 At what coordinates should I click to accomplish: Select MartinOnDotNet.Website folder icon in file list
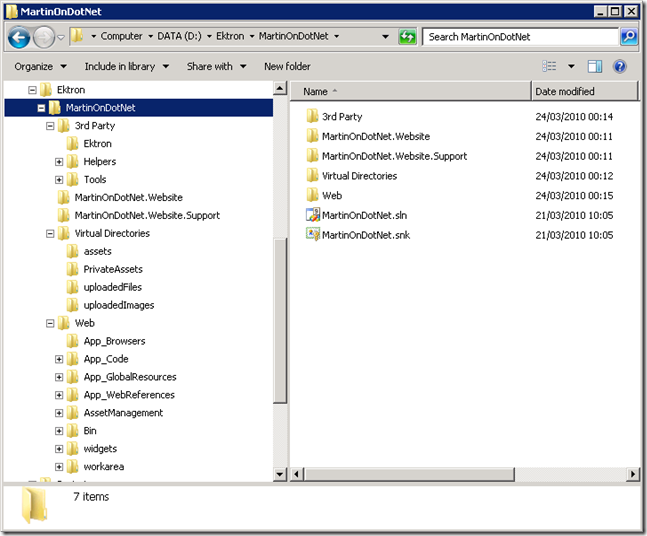pos(312,136)
